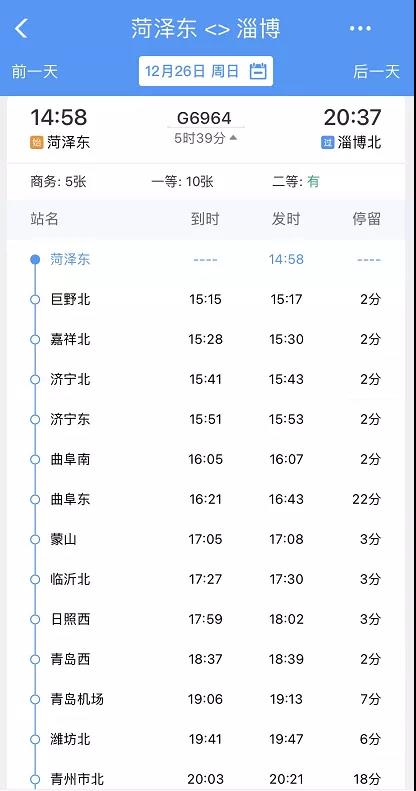Viewport: 416px width, 791px height.
Task: Tap the 潍坊北 station row
Action: coord(206,739)
